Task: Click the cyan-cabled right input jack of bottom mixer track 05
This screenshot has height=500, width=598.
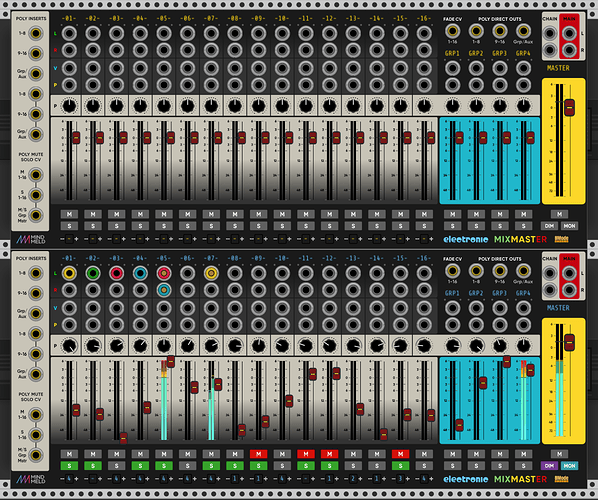Action: click(164, 290)
